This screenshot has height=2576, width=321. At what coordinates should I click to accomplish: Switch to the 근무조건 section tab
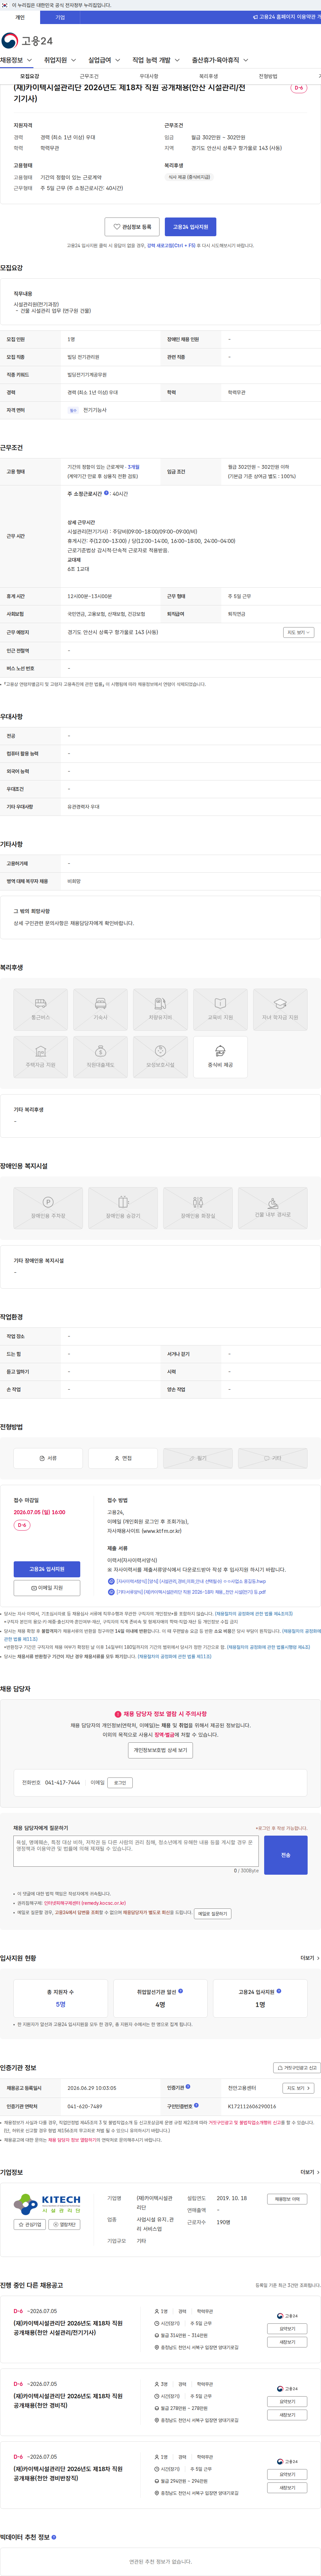(x=89, y=76)
